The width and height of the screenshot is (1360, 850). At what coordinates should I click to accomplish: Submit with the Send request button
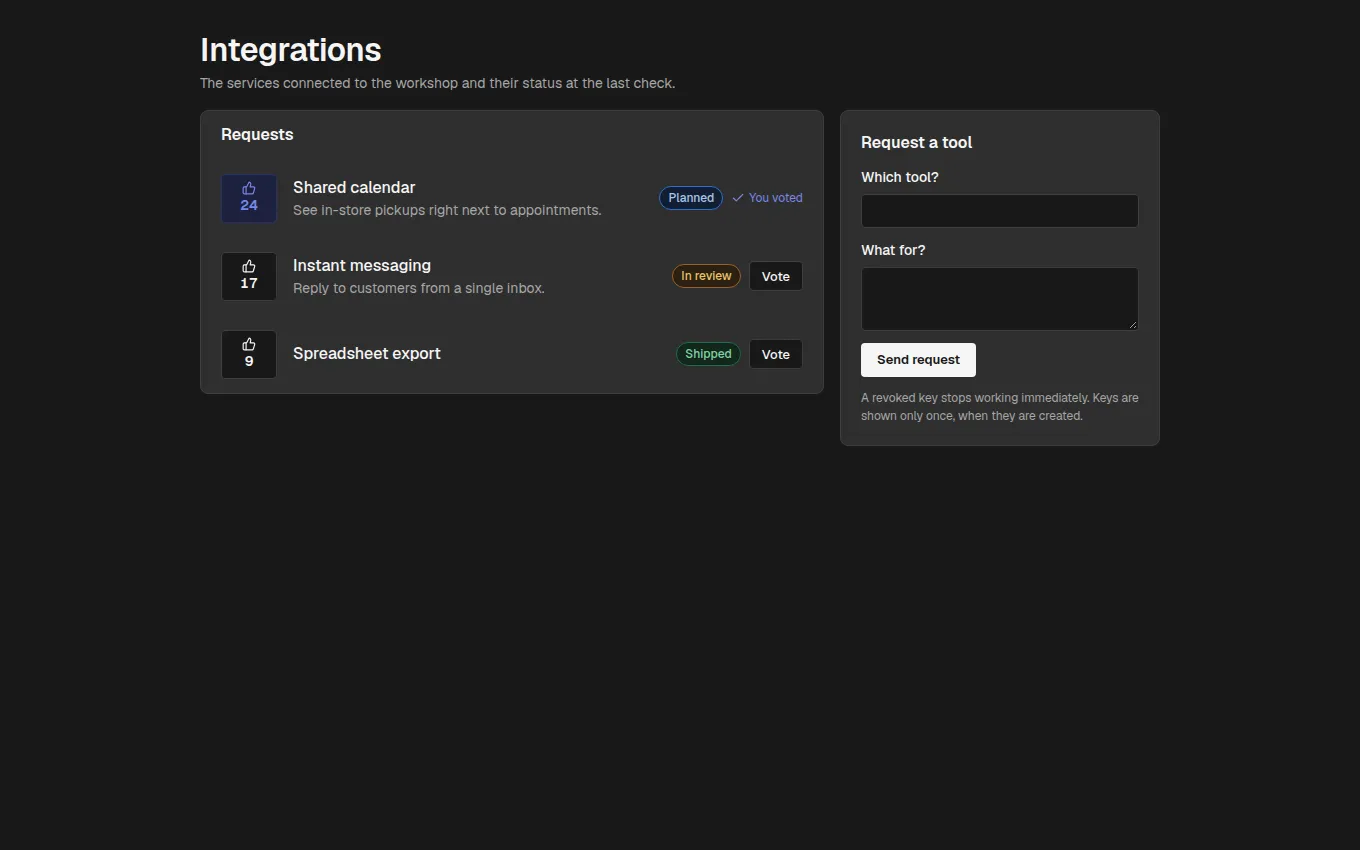[x=918, y=360]
